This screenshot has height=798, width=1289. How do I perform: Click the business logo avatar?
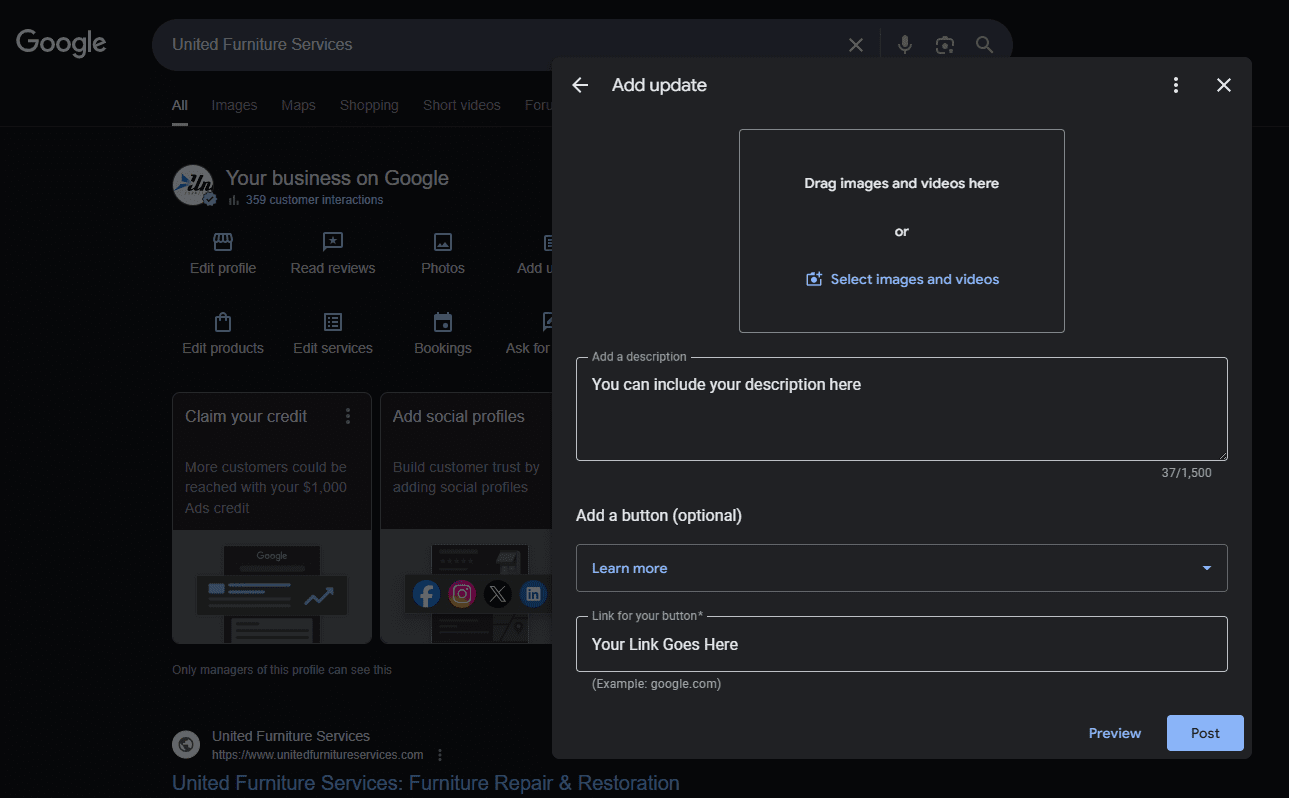click(x=193, y=186)
